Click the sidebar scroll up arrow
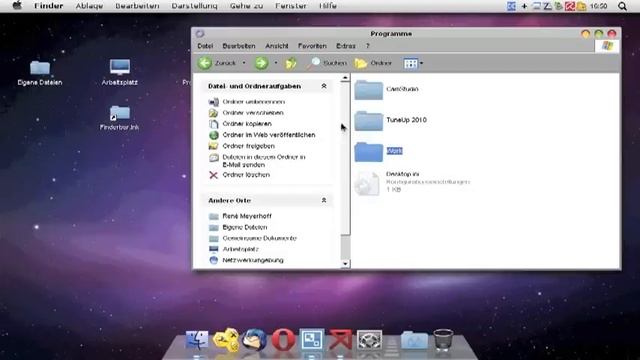The width and height of the screenshot is (640, 360). click(345, 78)
